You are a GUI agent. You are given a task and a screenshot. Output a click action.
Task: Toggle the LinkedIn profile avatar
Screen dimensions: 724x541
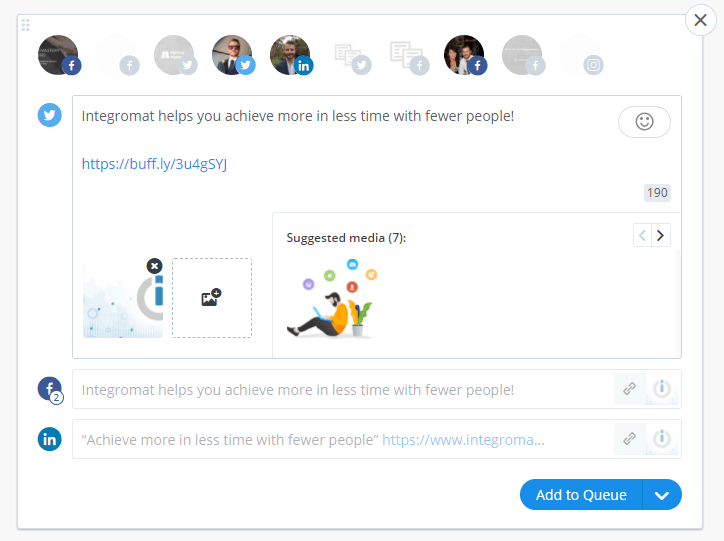(x=290, y=56)
